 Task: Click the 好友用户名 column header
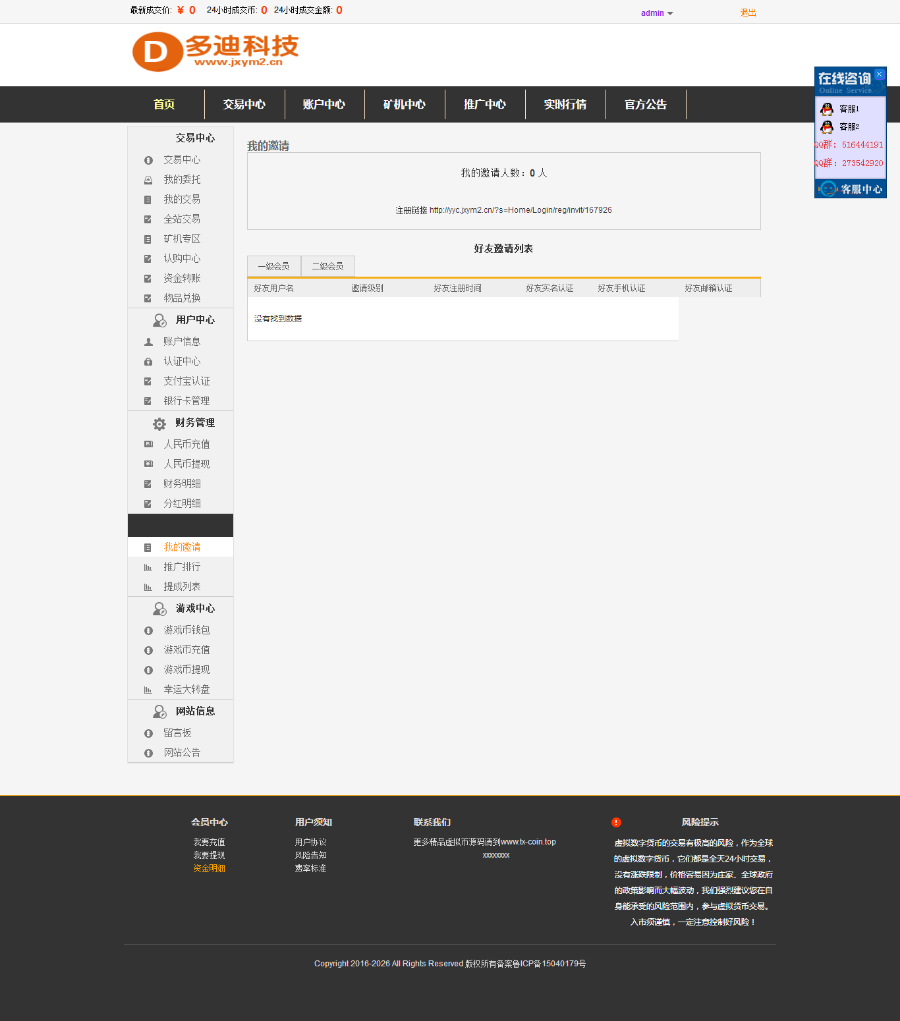[274, 288]
